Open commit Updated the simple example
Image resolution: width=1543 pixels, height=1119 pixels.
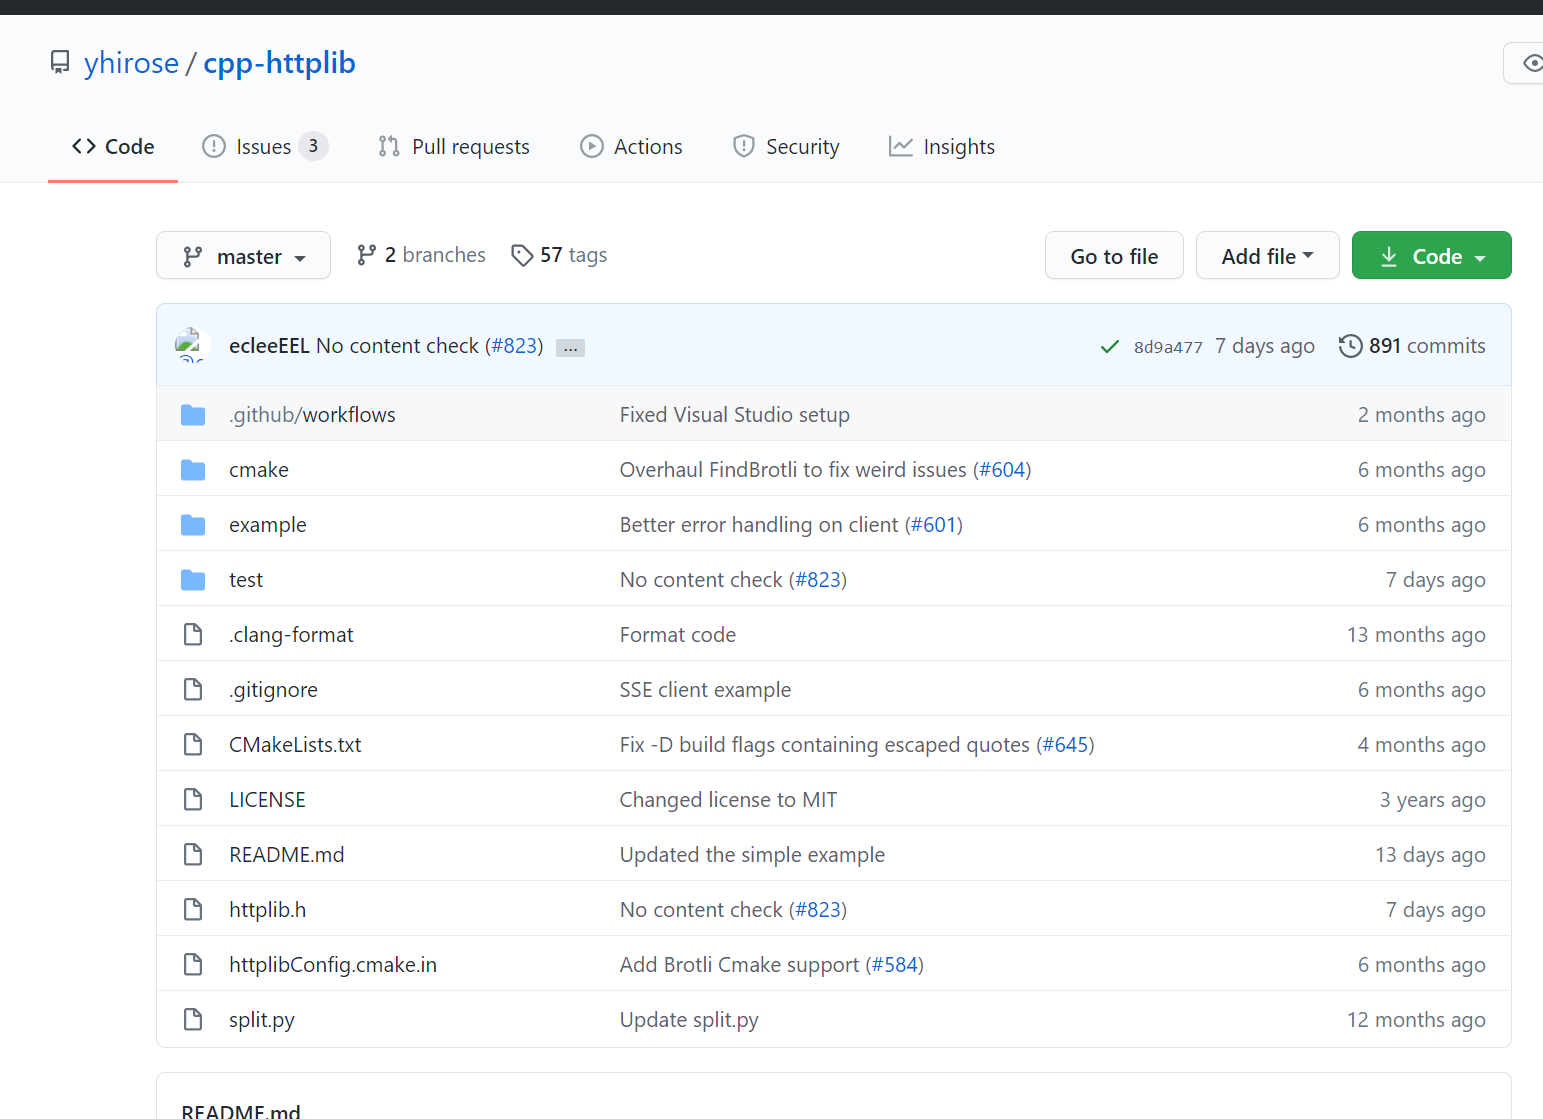[x=752, y=855]
